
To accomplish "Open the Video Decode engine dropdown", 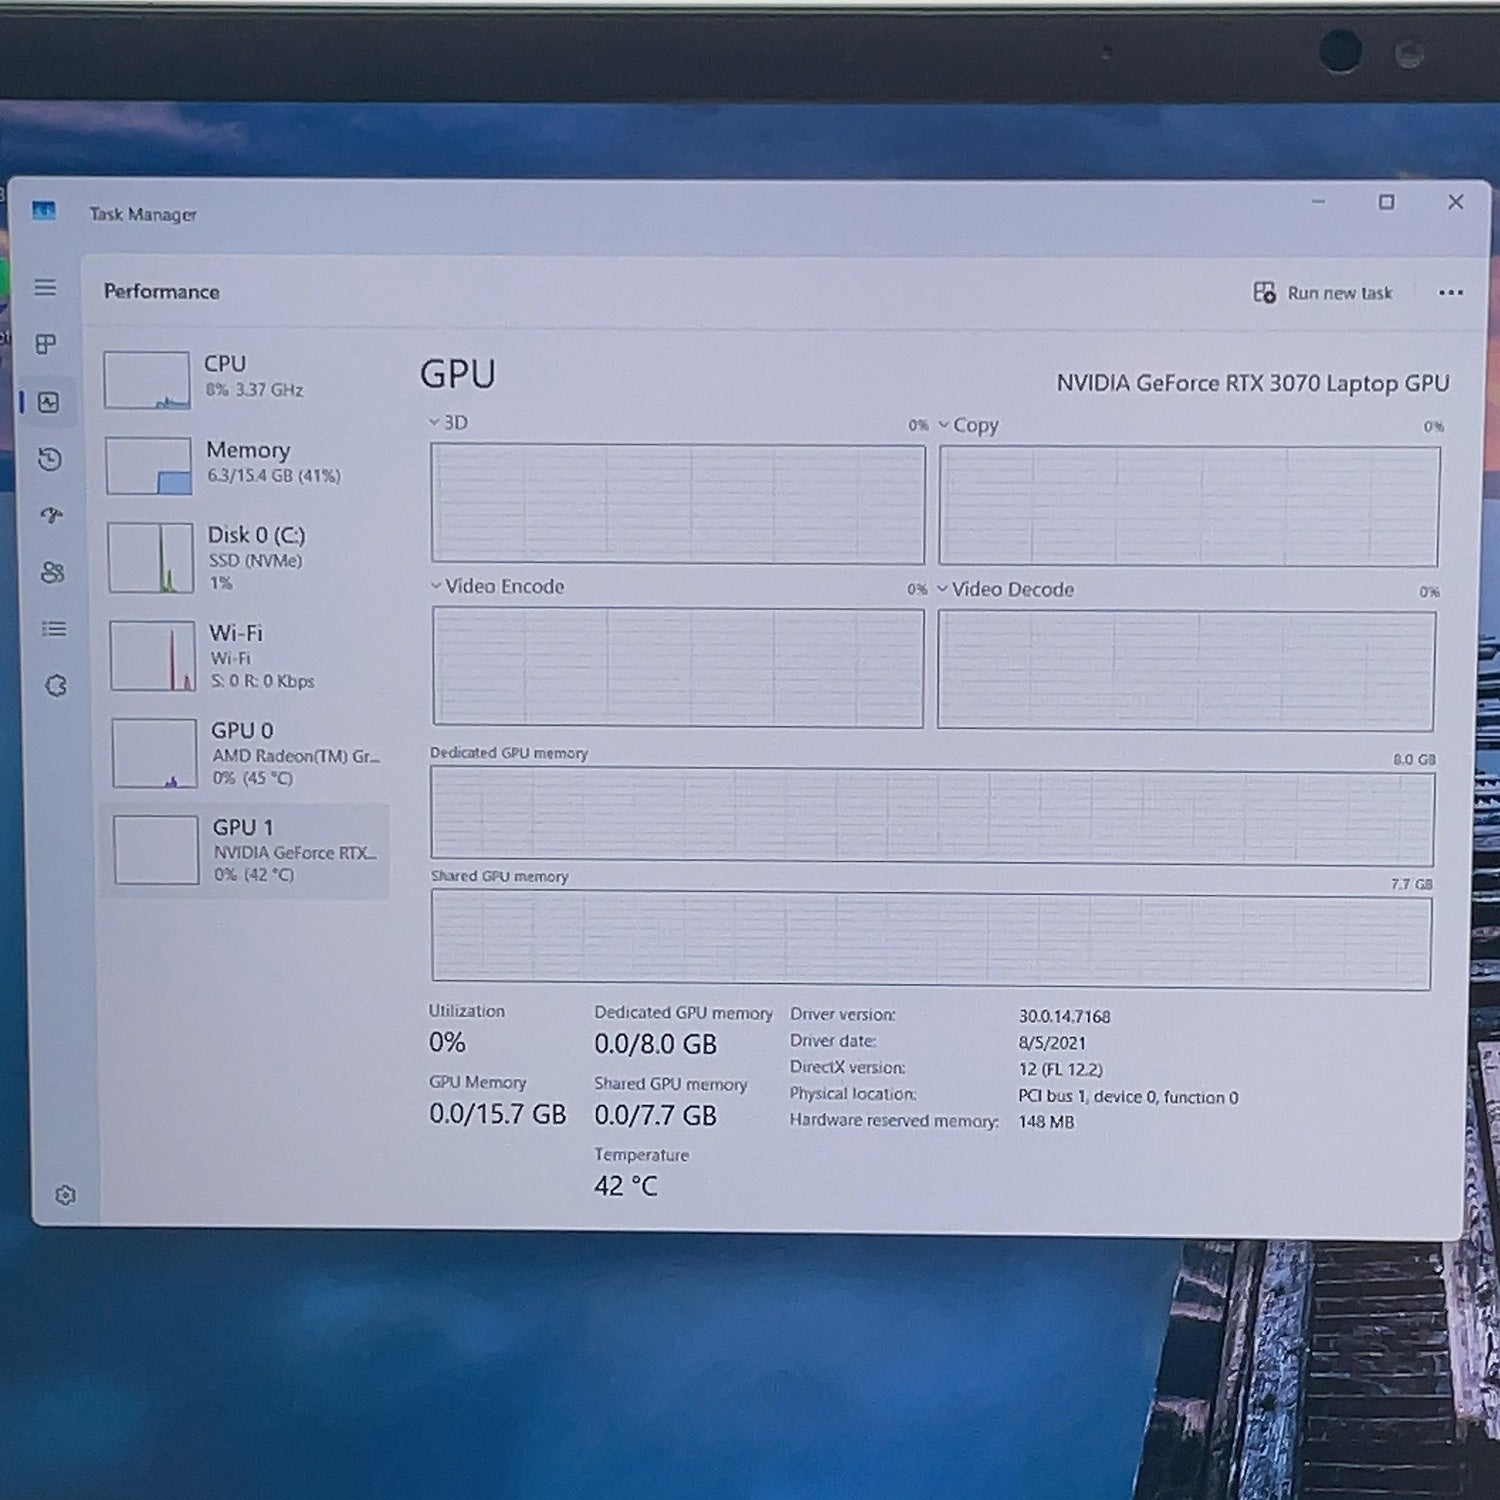I will pyautogui.click(x=1005, y=589).
